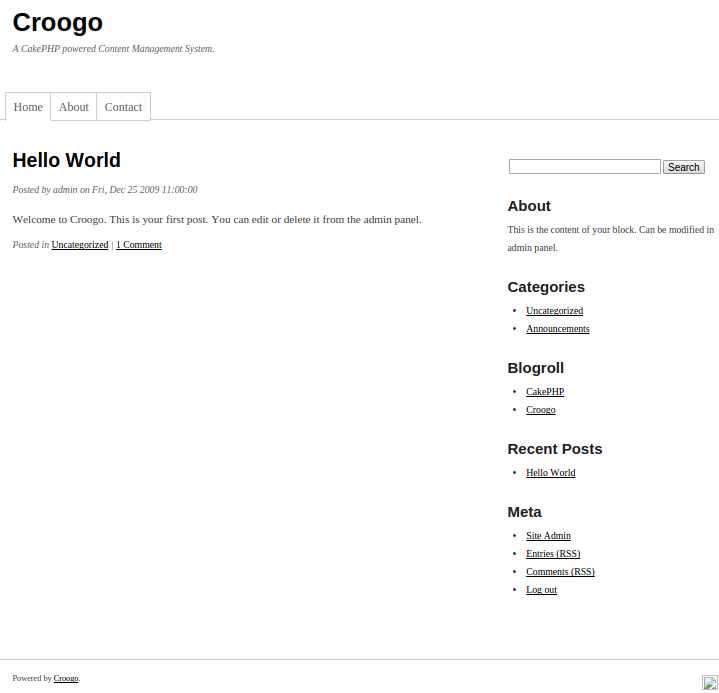Screen dimensions: 719x693
Task: Click the Meta sidebar heading
Action: [x=525, y=512]
